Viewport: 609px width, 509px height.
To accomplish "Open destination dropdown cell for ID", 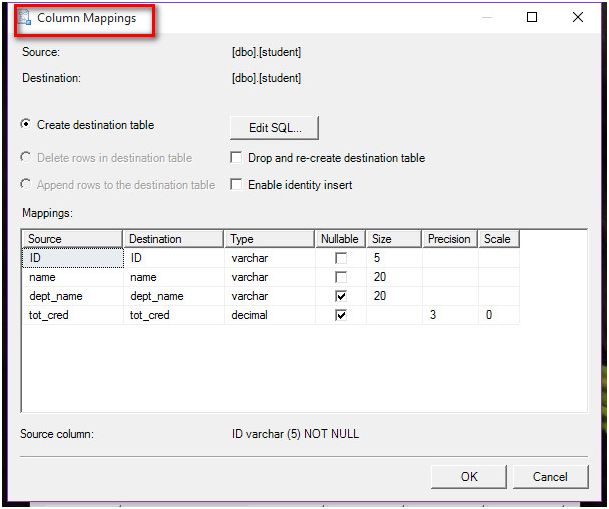I will coord(174,258).
